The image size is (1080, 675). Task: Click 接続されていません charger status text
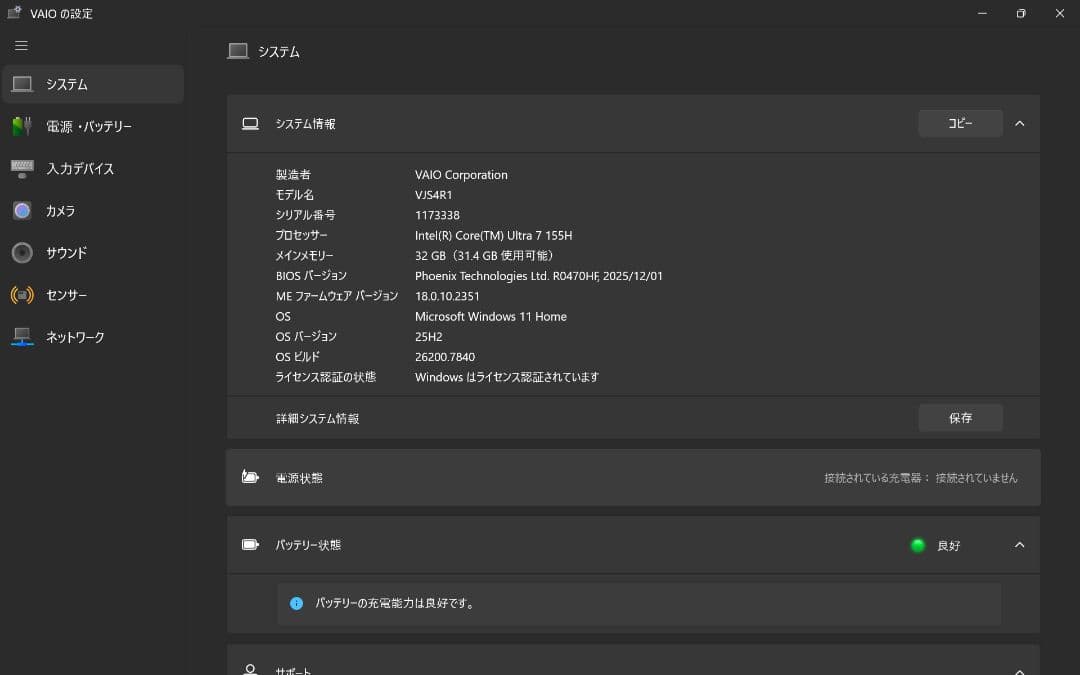(x=976, y=478)
